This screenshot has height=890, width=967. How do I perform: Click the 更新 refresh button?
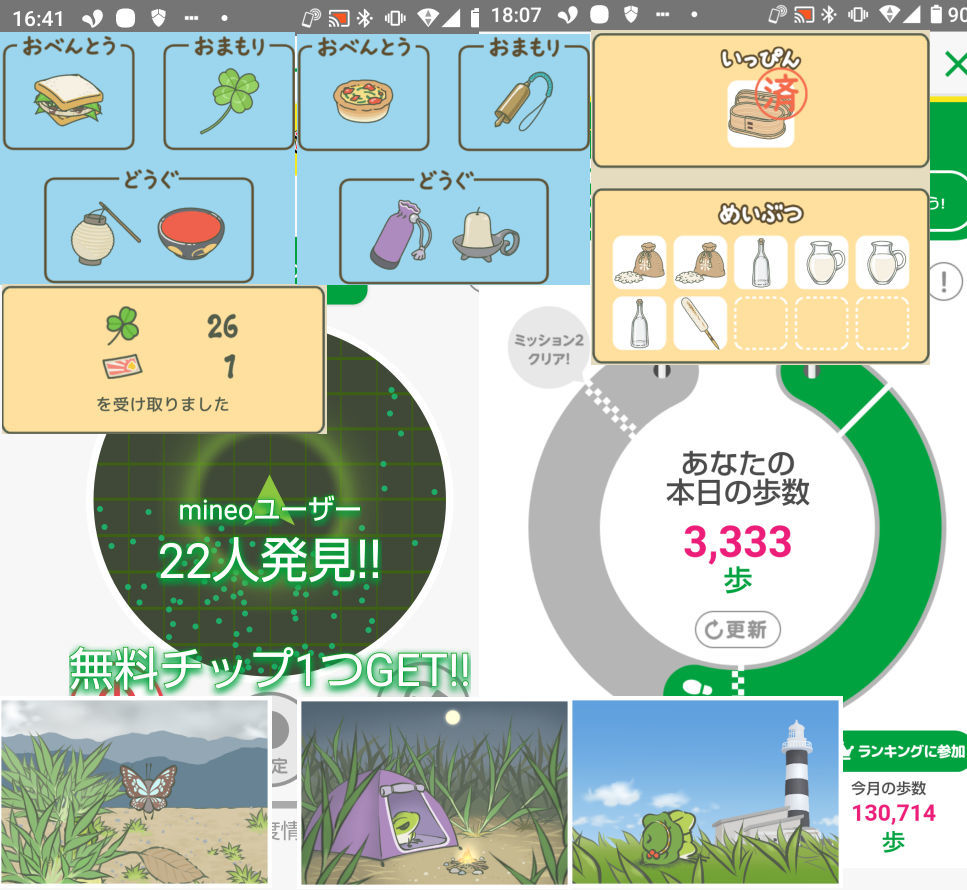click(x=738, y=630)
